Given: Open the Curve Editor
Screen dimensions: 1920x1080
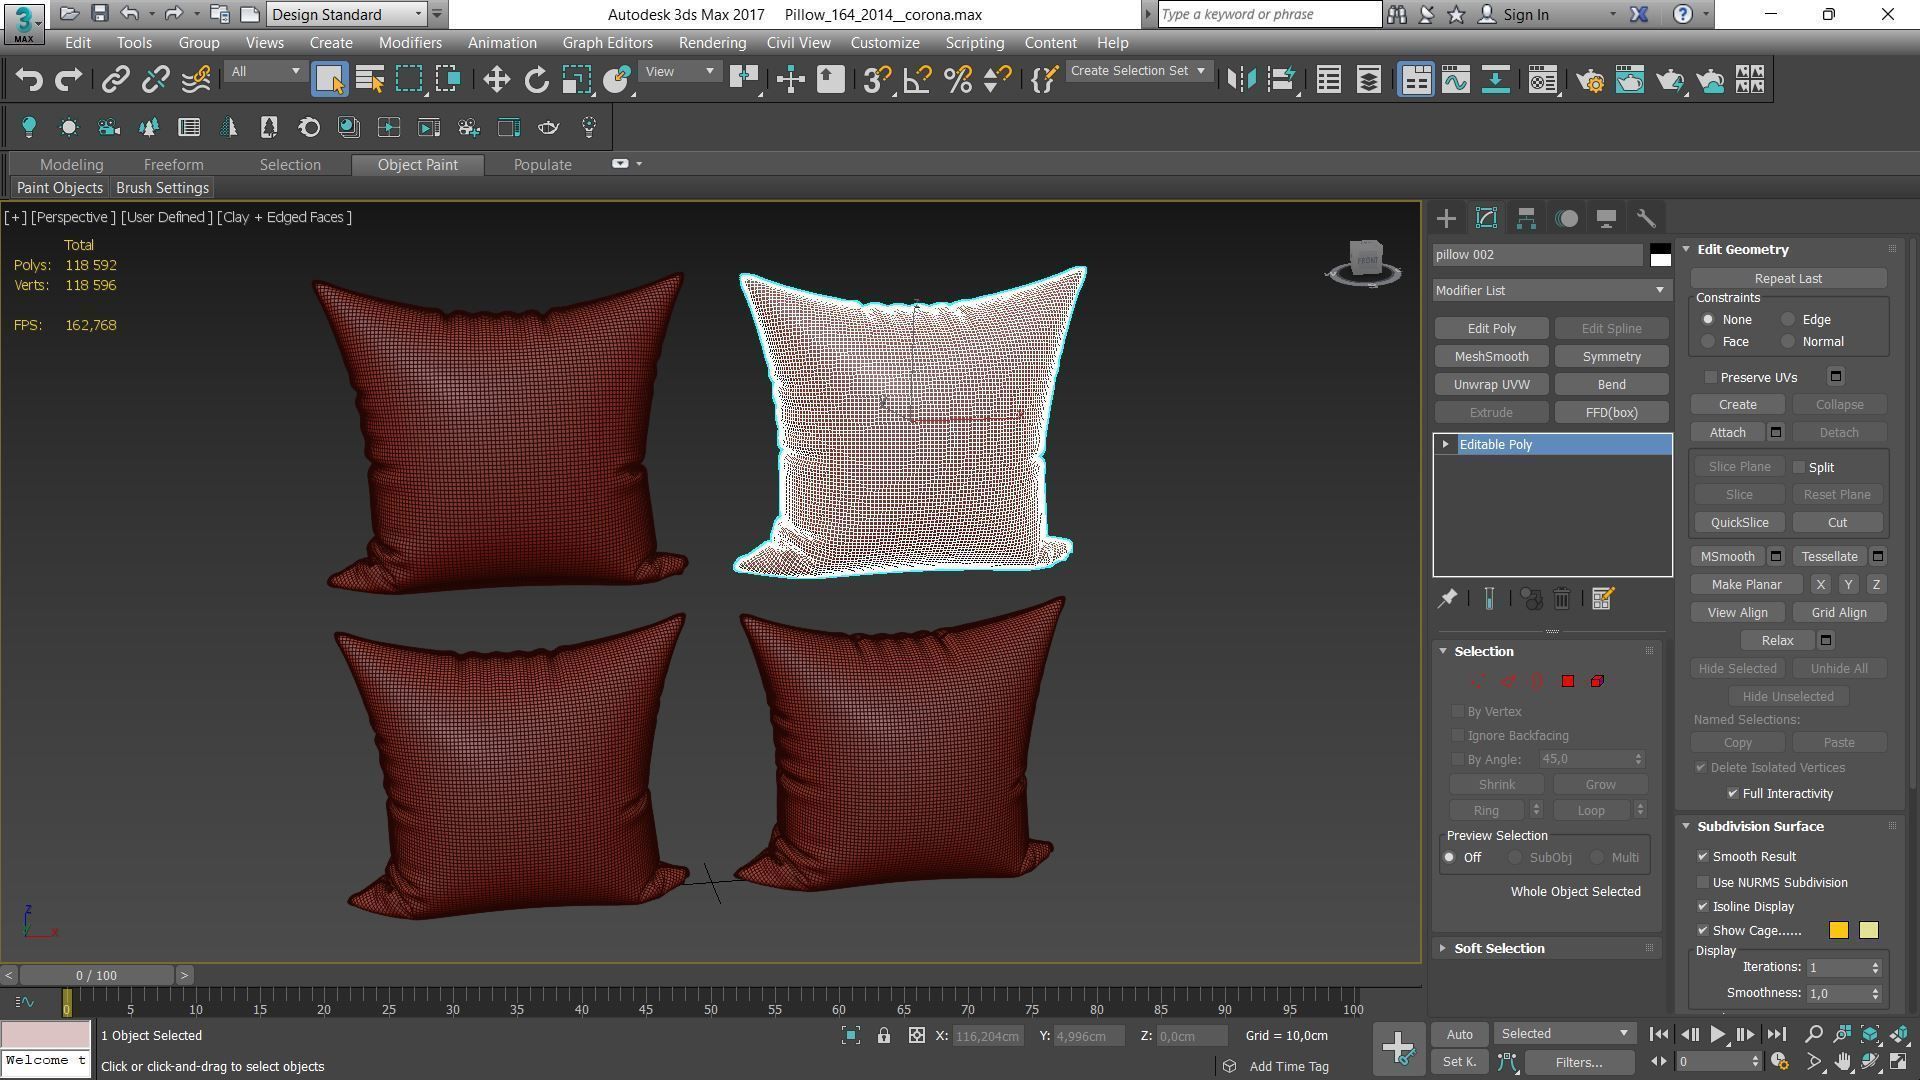Looking at the screenshot, I should tap(1456, 80).
